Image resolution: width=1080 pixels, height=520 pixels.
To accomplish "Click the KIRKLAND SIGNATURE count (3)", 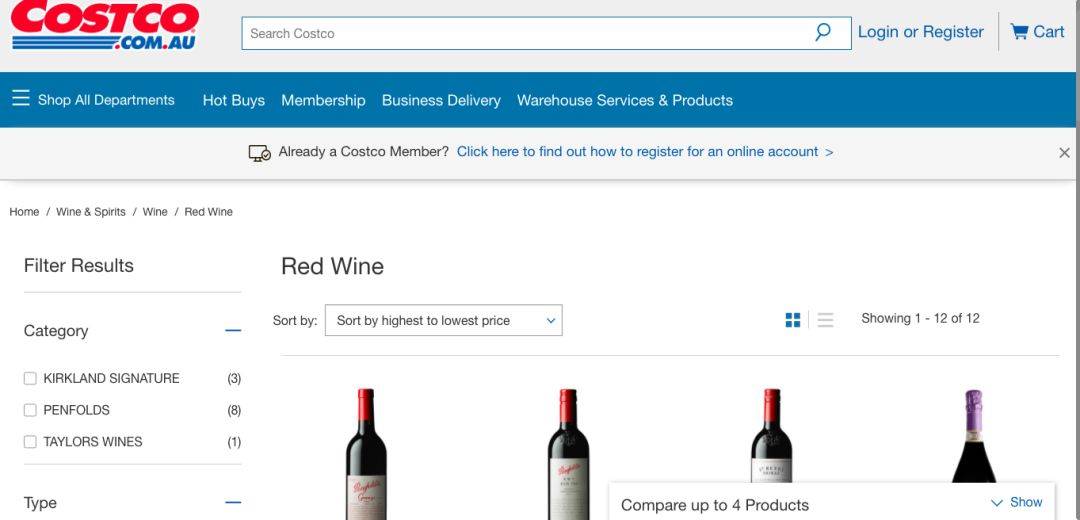I will click(x=234, y=378).
